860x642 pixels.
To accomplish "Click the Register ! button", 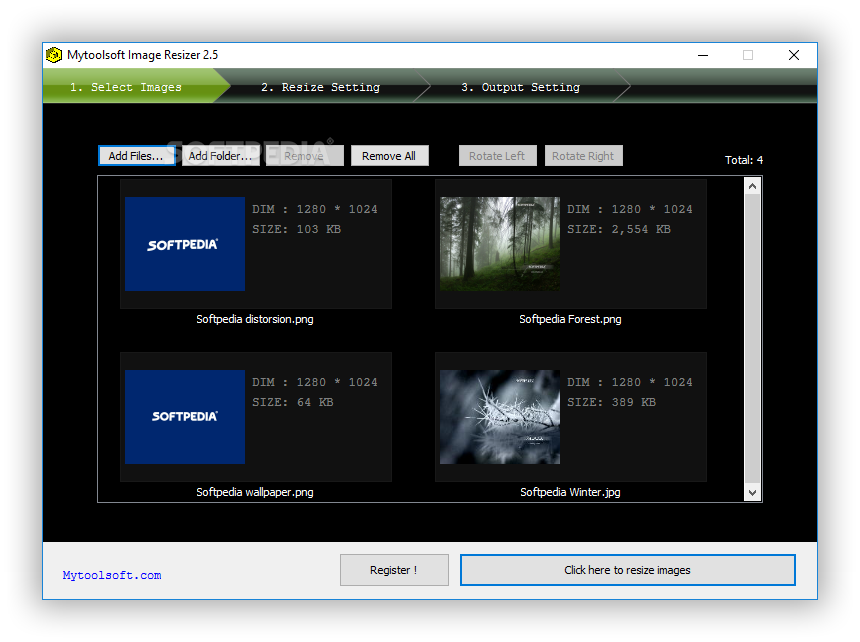I will coord(394,570).
